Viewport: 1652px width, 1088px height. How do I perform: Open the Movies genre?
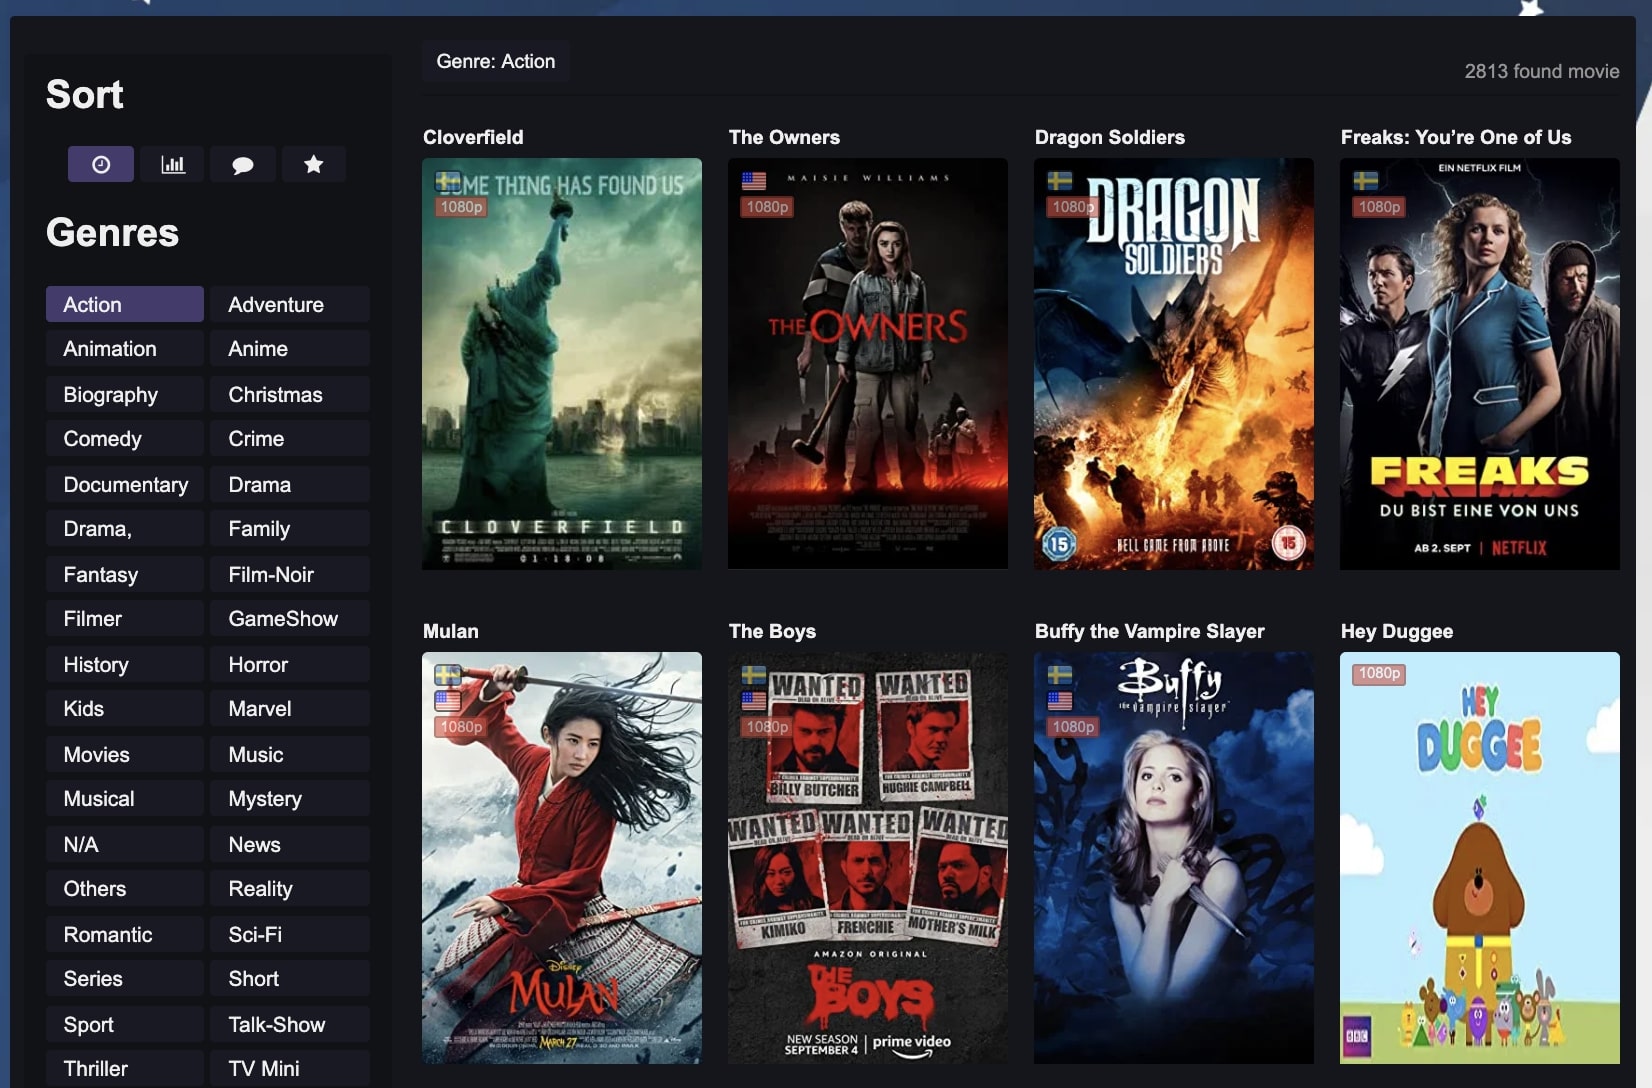pyautogui.click(x=125, y=754)
